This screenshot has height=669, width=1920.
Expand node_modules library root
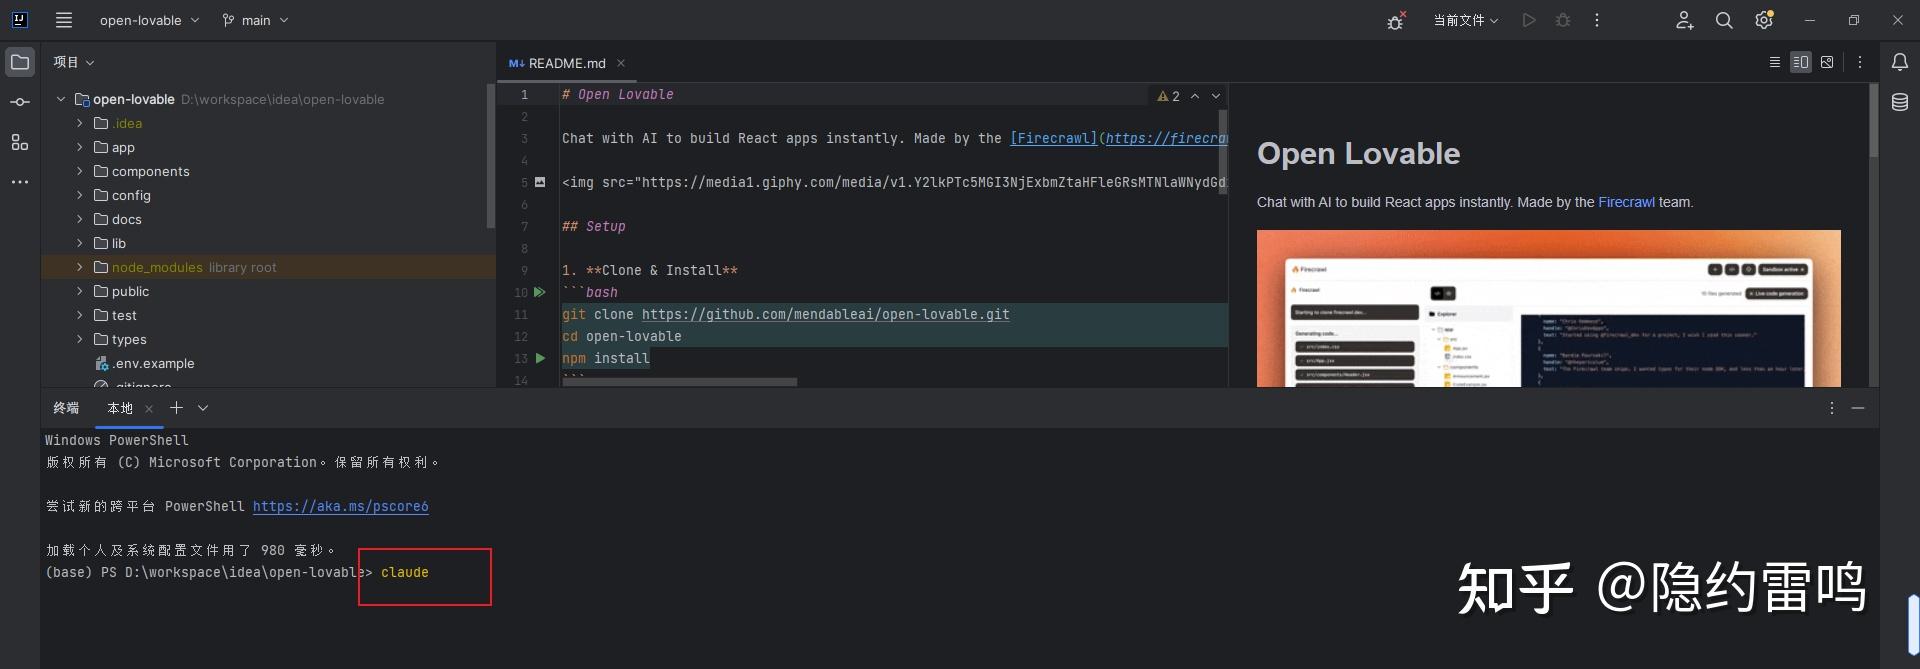tap(80, 267)
